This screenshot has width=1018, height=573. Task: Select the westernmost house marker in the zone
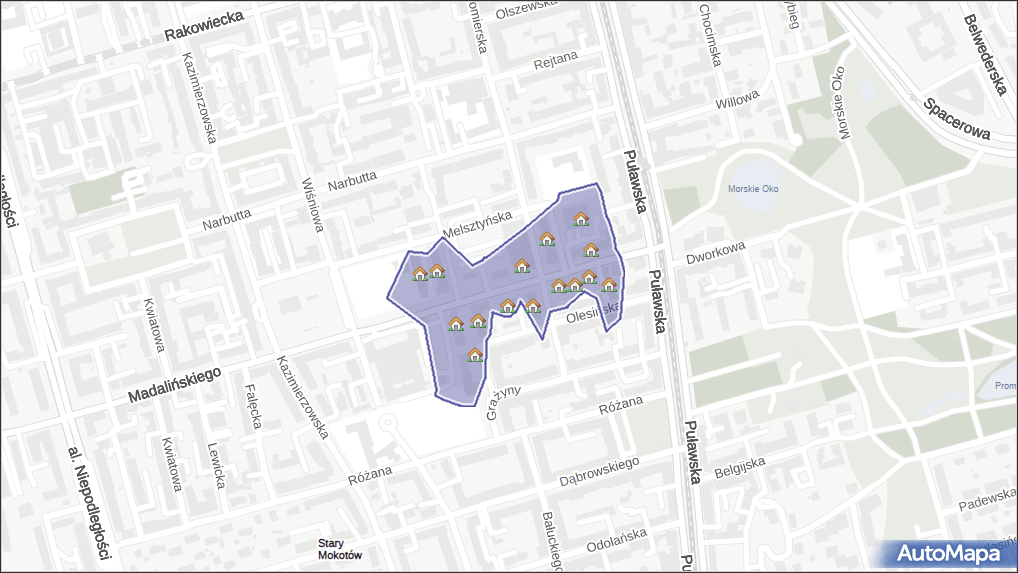pyautogui.click(x=420, y=274)
